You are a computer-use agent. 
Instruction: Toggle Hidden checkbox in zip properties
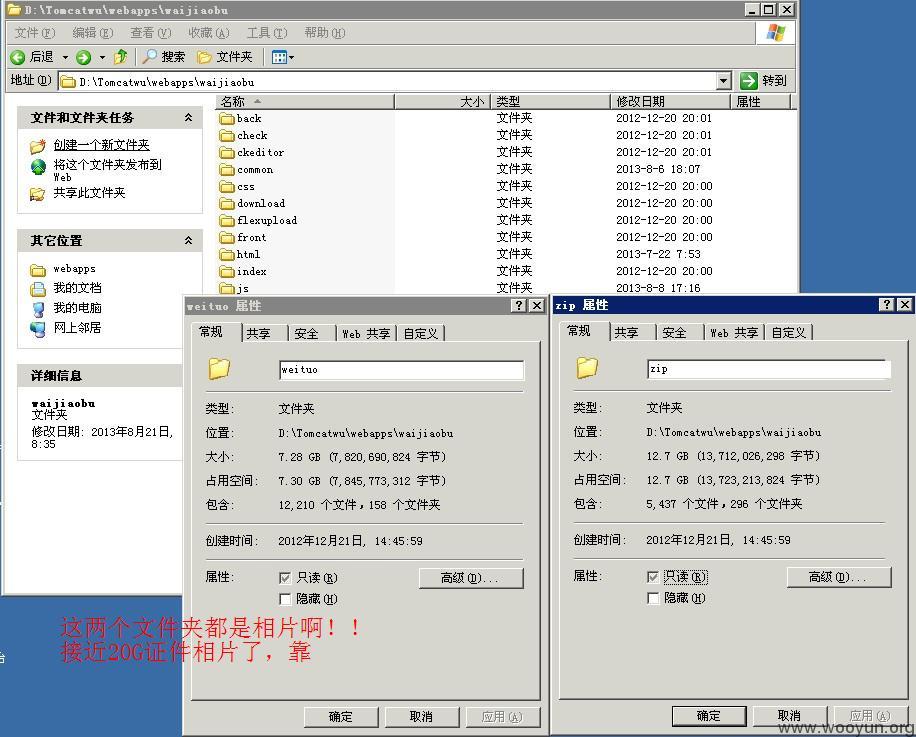[x=653, y=597]
